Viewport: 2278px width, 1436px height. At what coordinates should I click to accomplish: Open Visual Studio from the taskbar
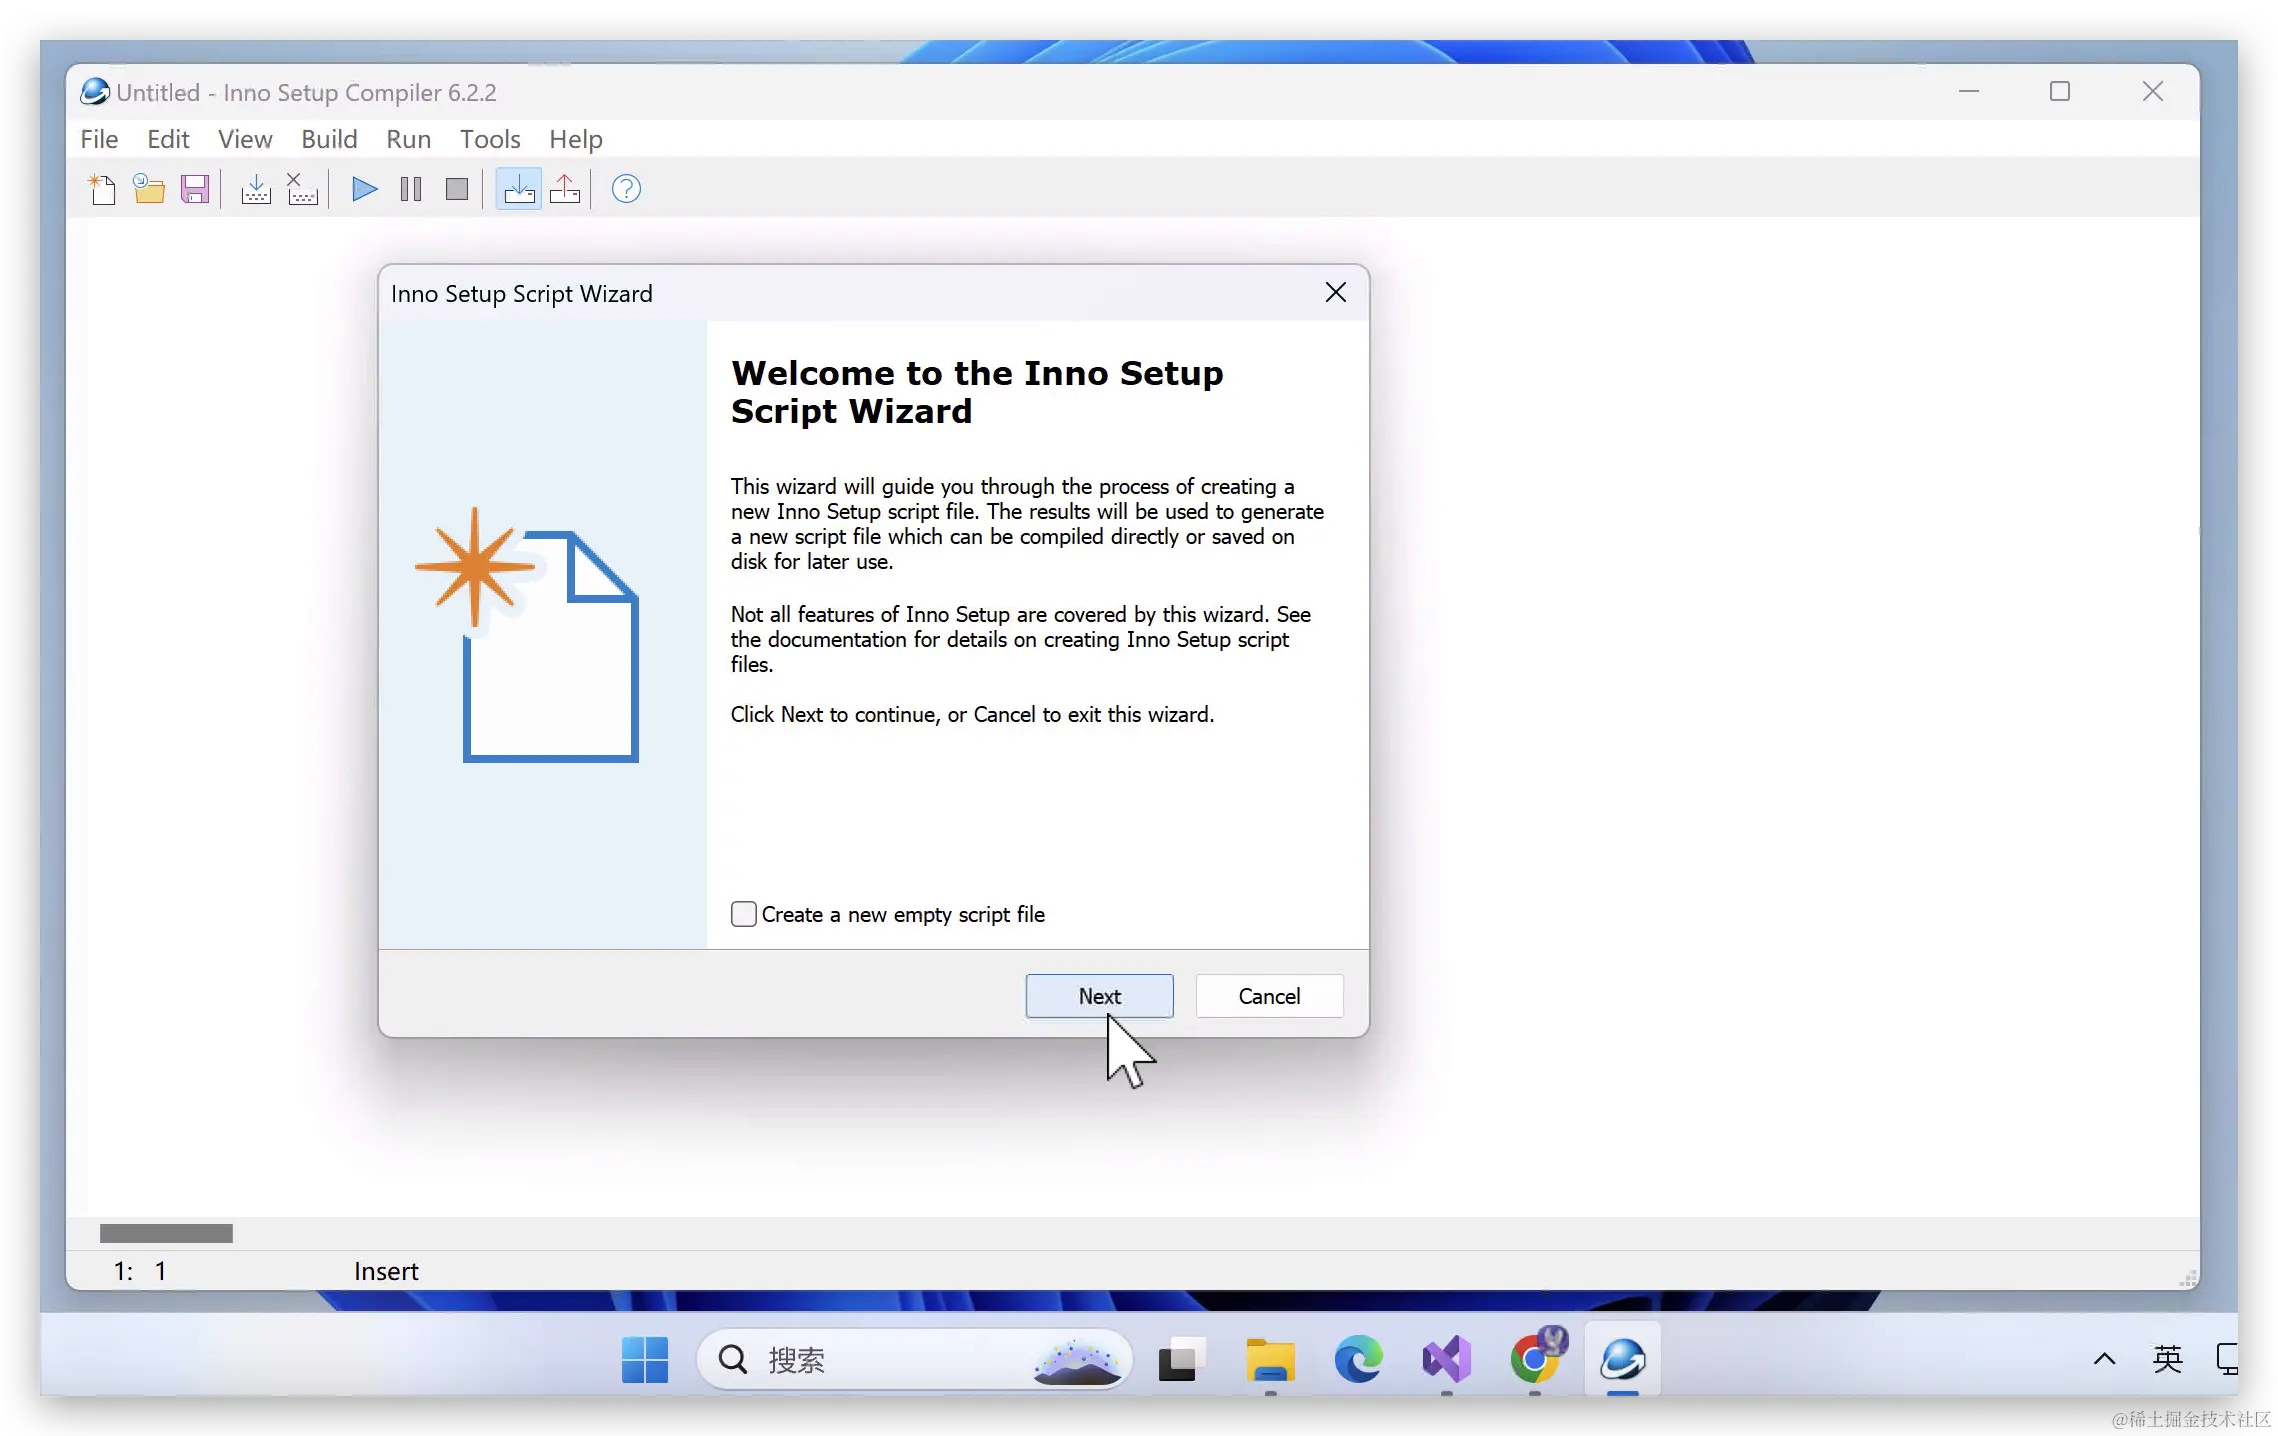coord(1446,1360)
